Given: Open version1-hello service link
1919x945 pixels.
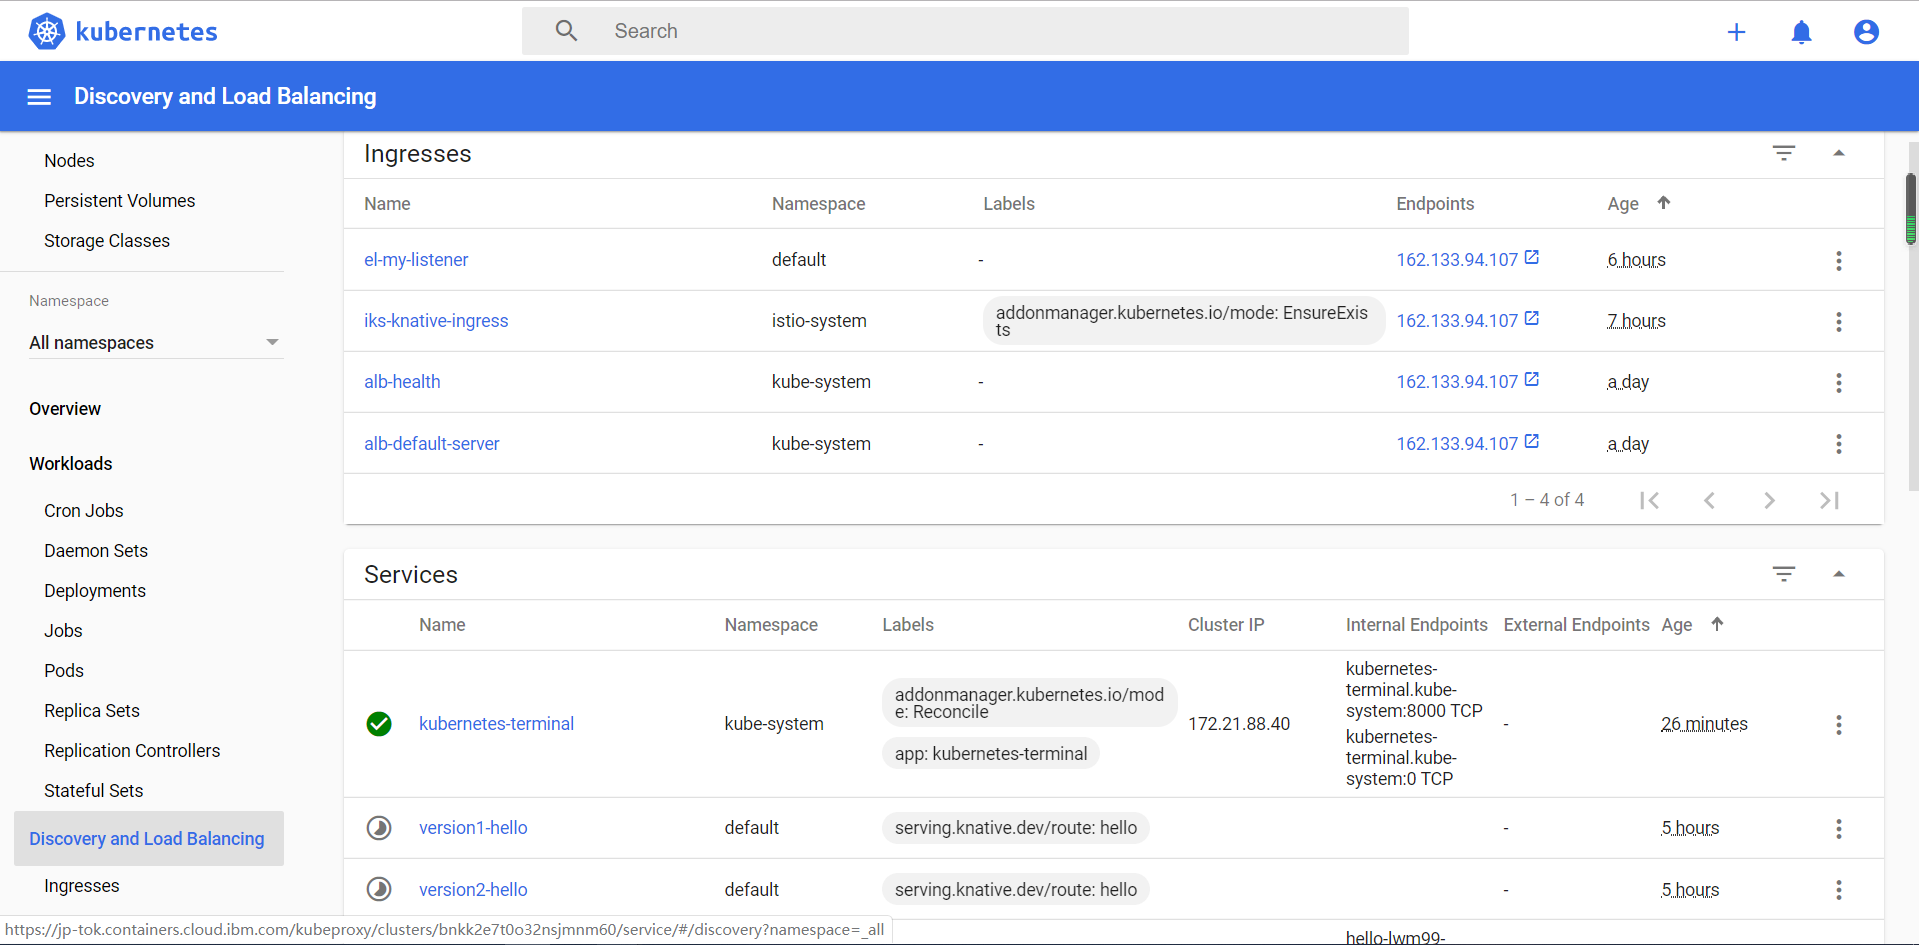Looking at the screenshot, I should [473, 828].
